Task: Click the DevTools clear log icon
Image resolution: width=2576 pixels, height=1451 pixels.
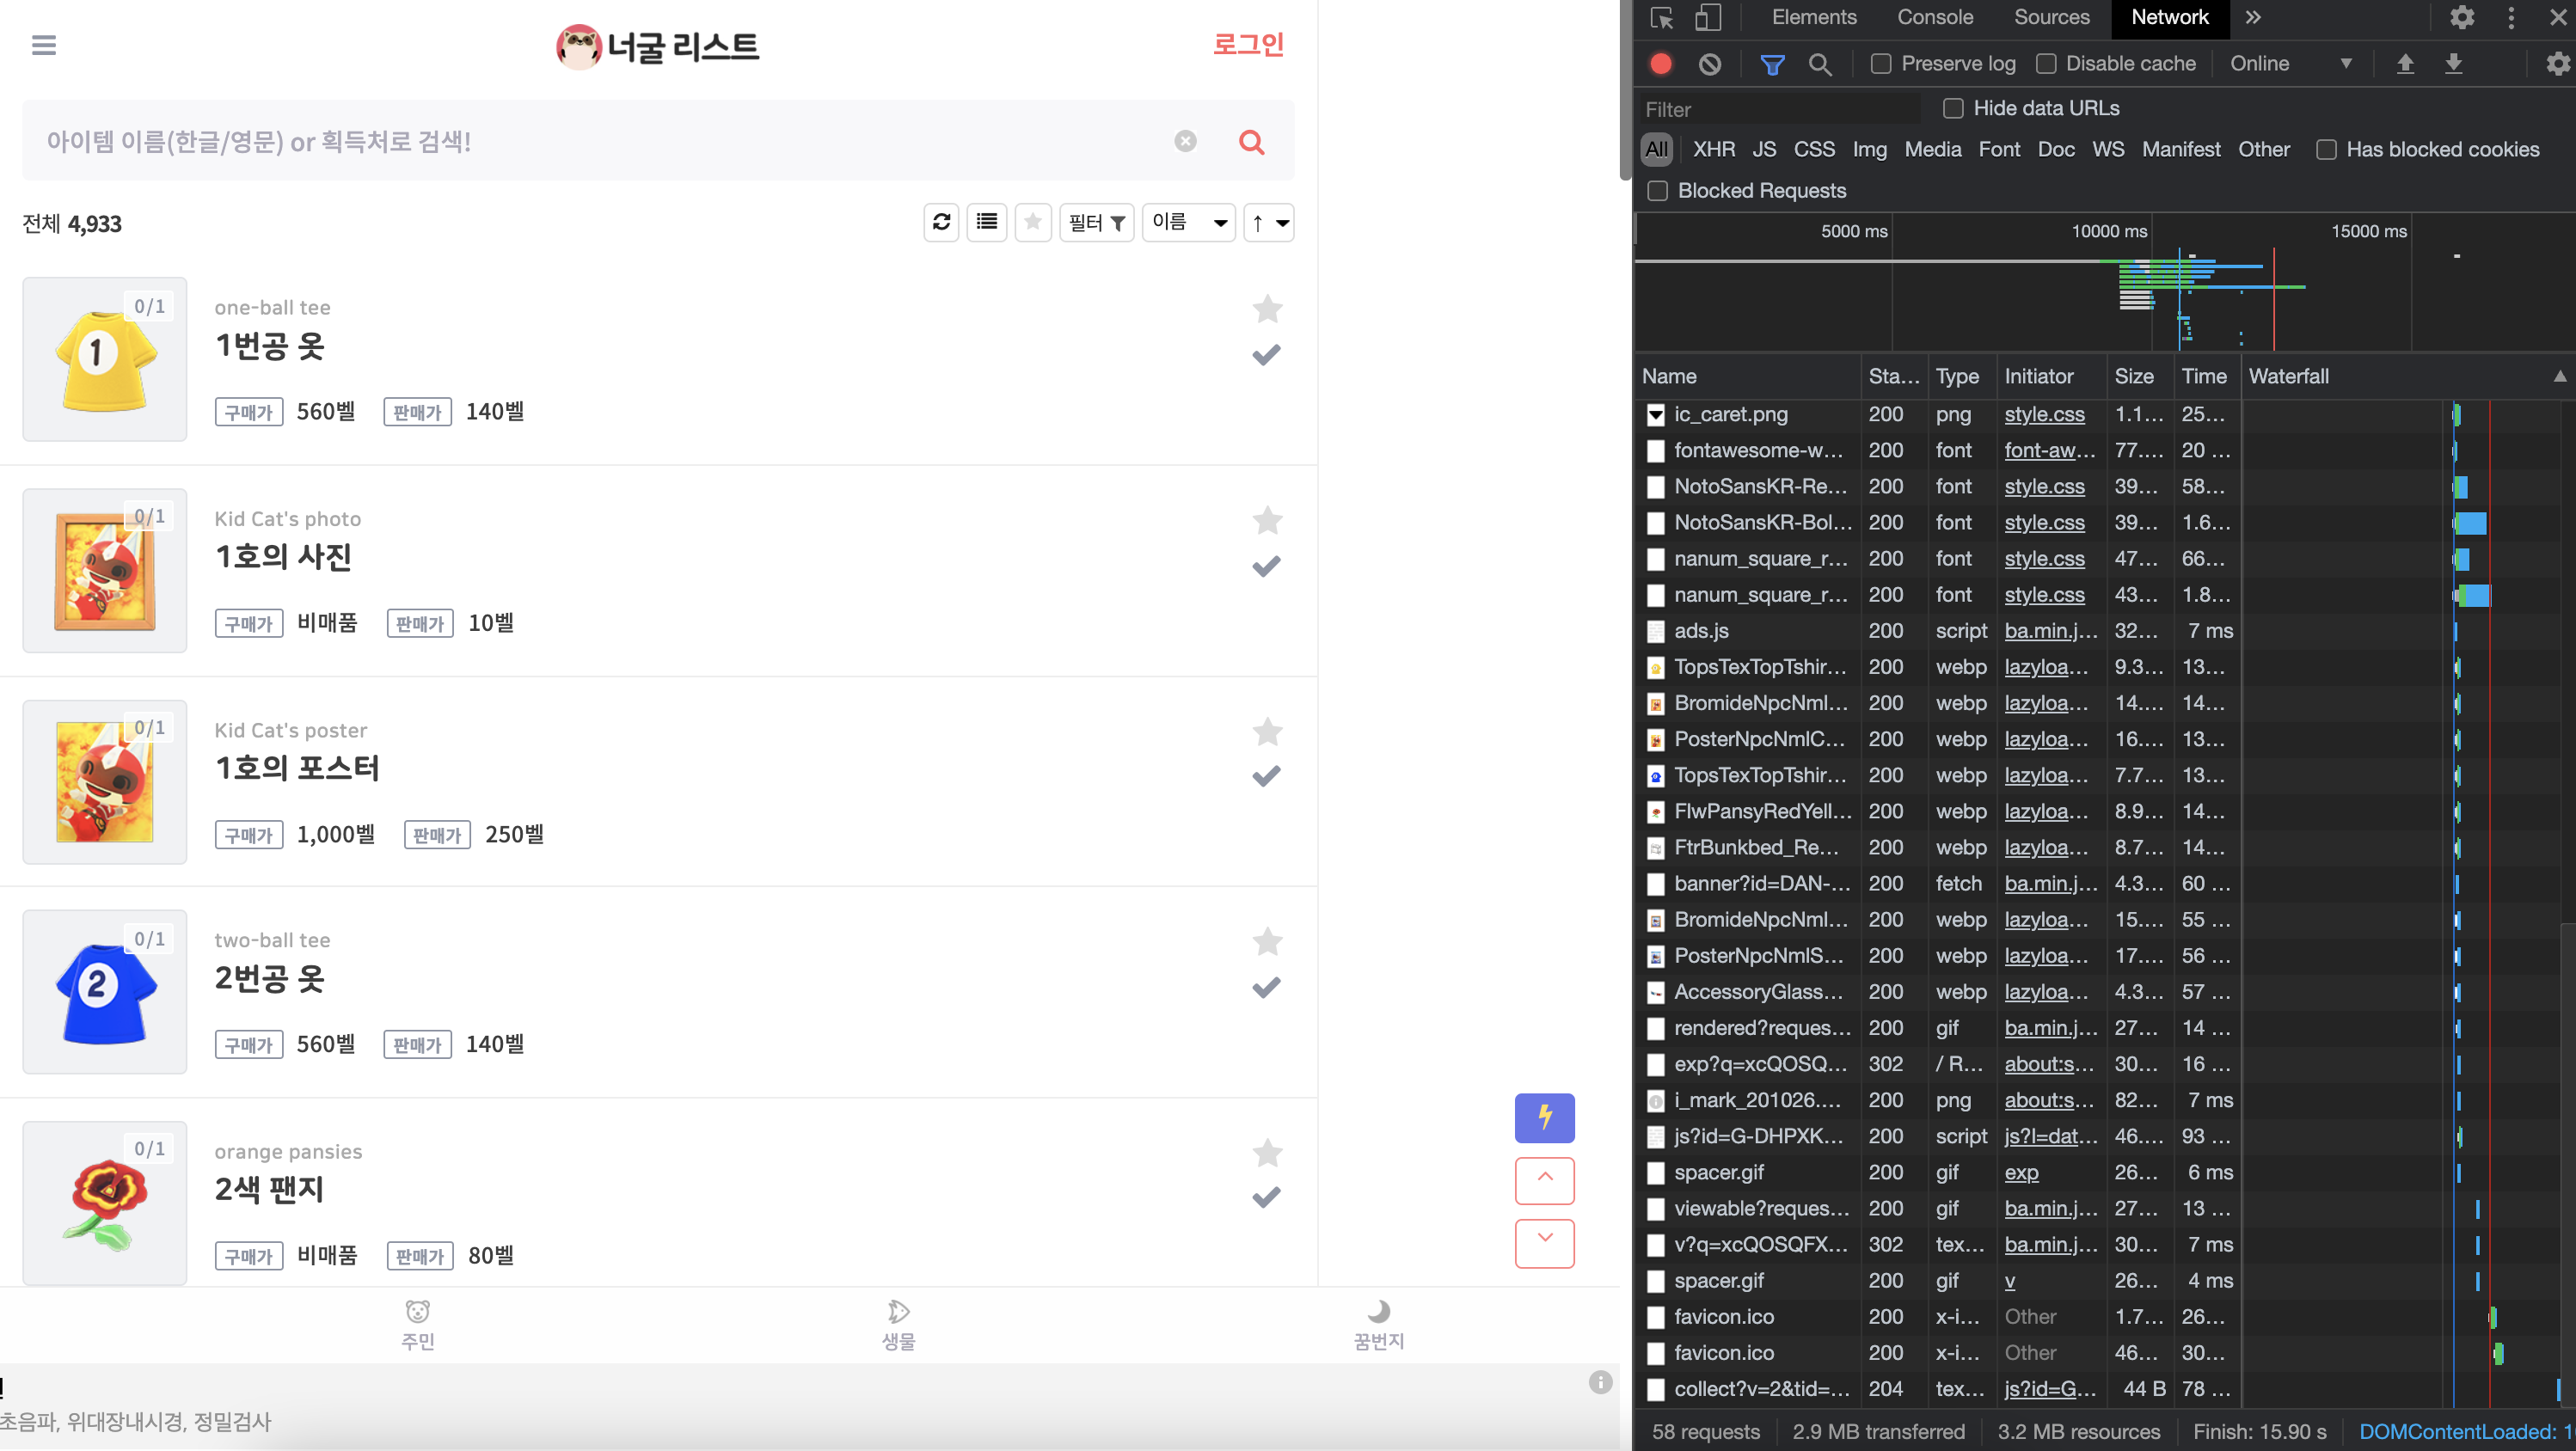Action: click(1710, 64)
